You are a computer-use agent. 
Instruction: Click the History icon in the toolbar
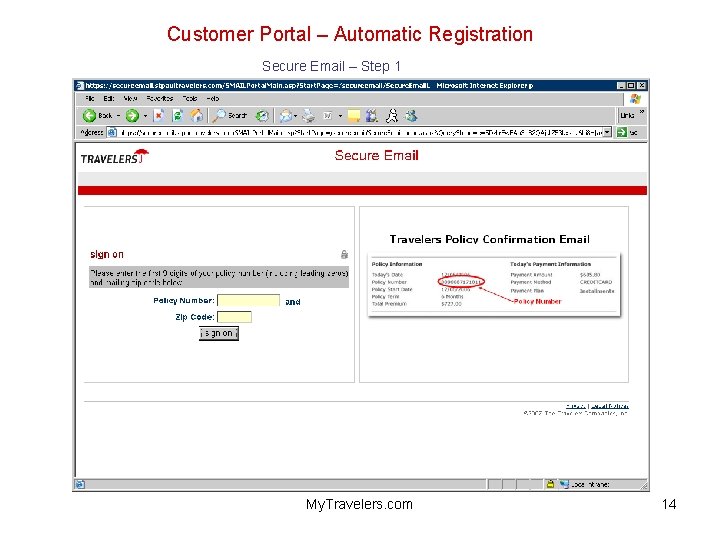pos(262,116)
